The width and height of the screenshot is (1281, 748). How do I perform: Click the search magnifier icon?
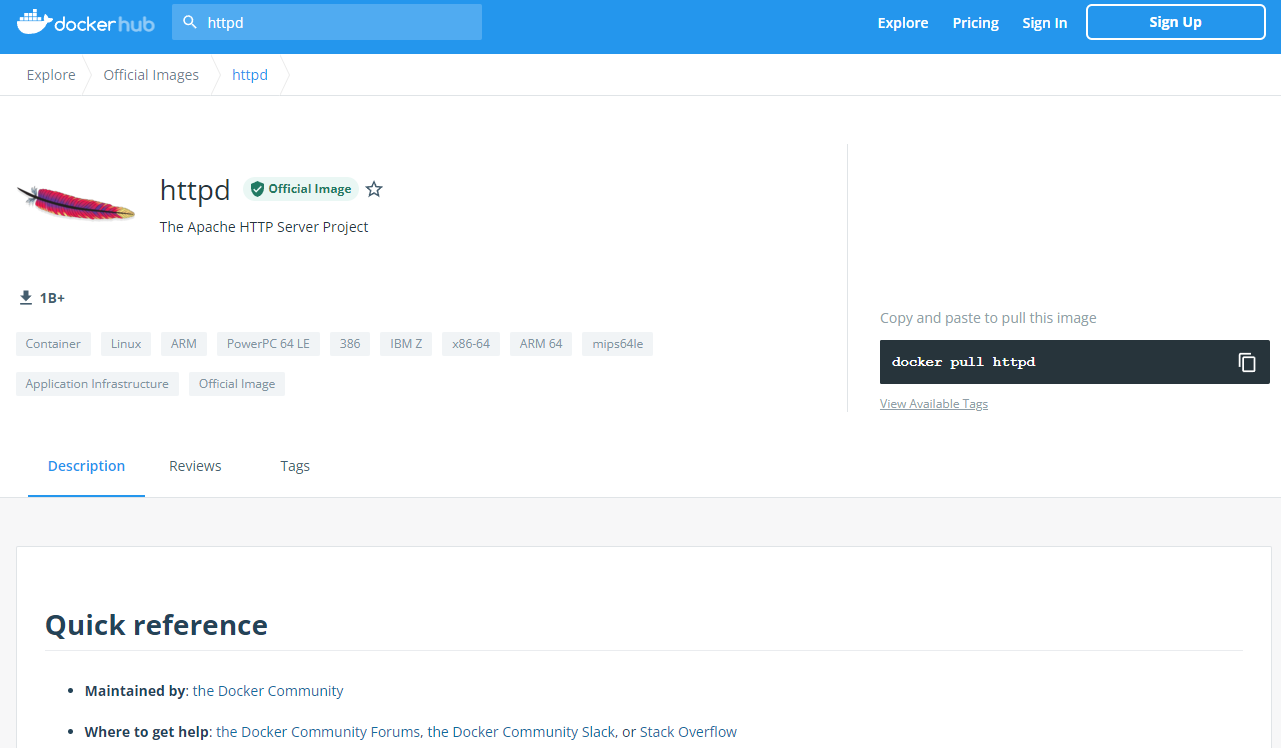tap(190, 22)
